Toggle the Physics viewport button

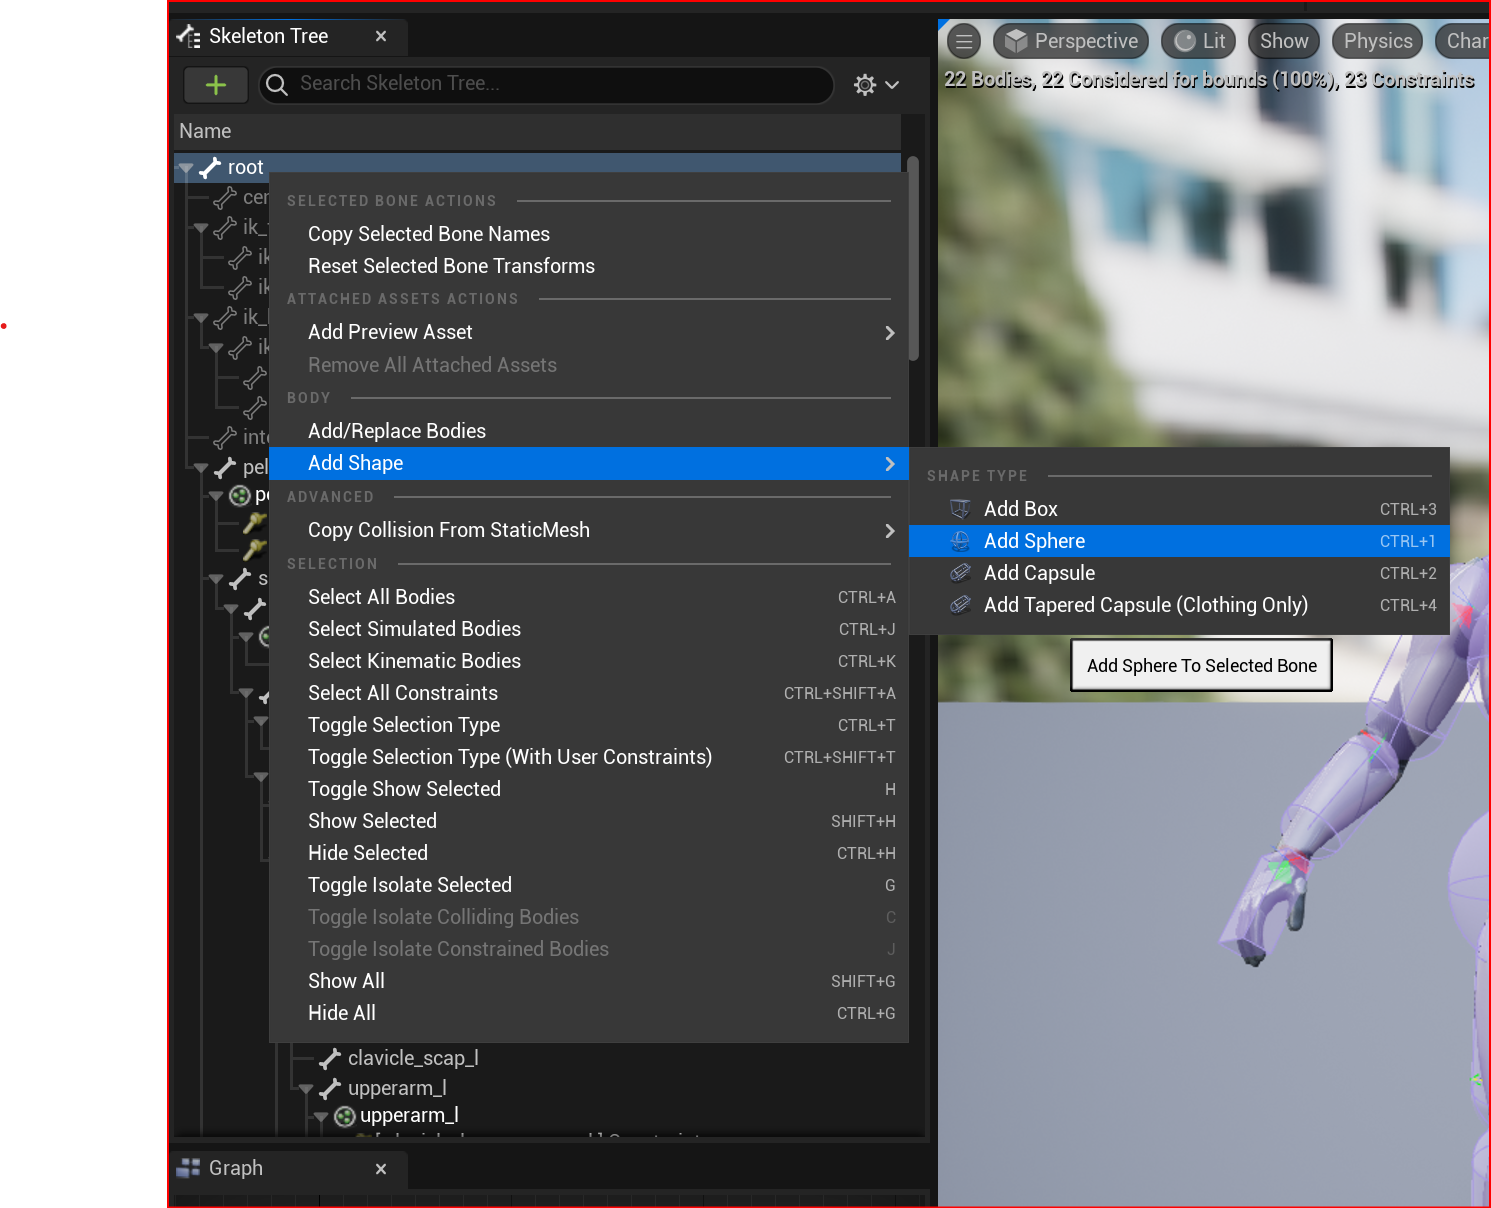[x=1376, y=41]
